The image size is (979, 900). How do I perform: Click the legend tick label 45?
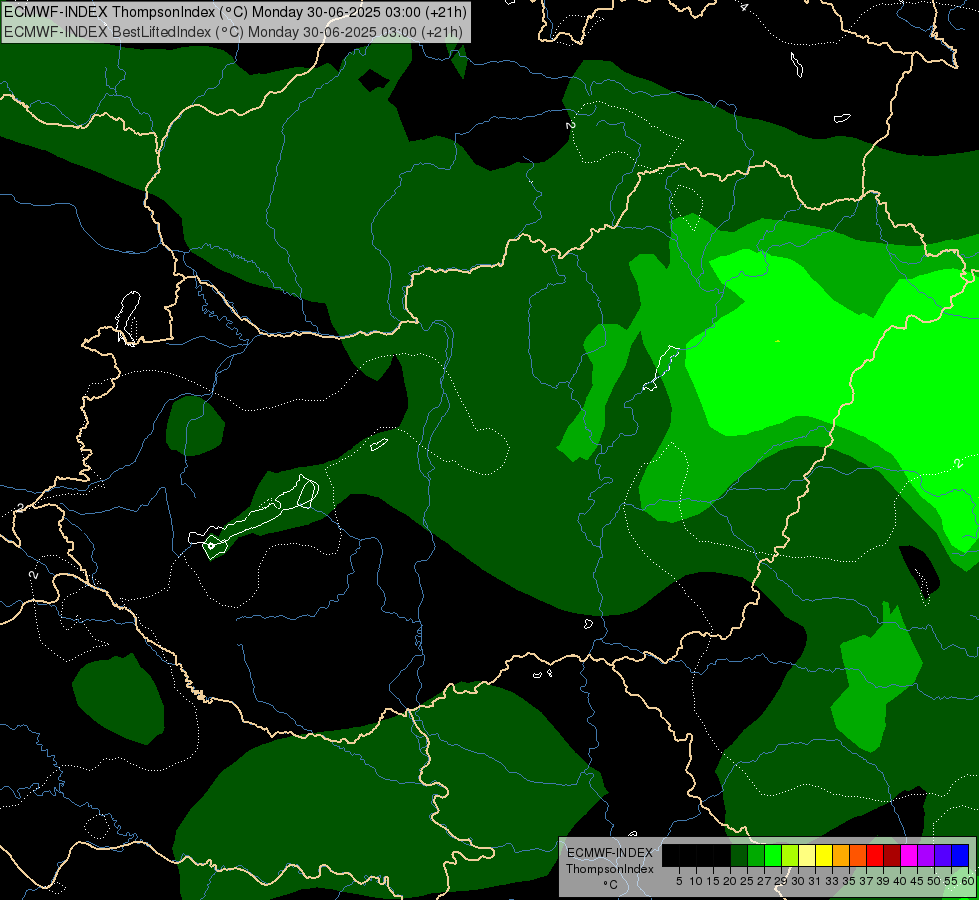[917, 881]
